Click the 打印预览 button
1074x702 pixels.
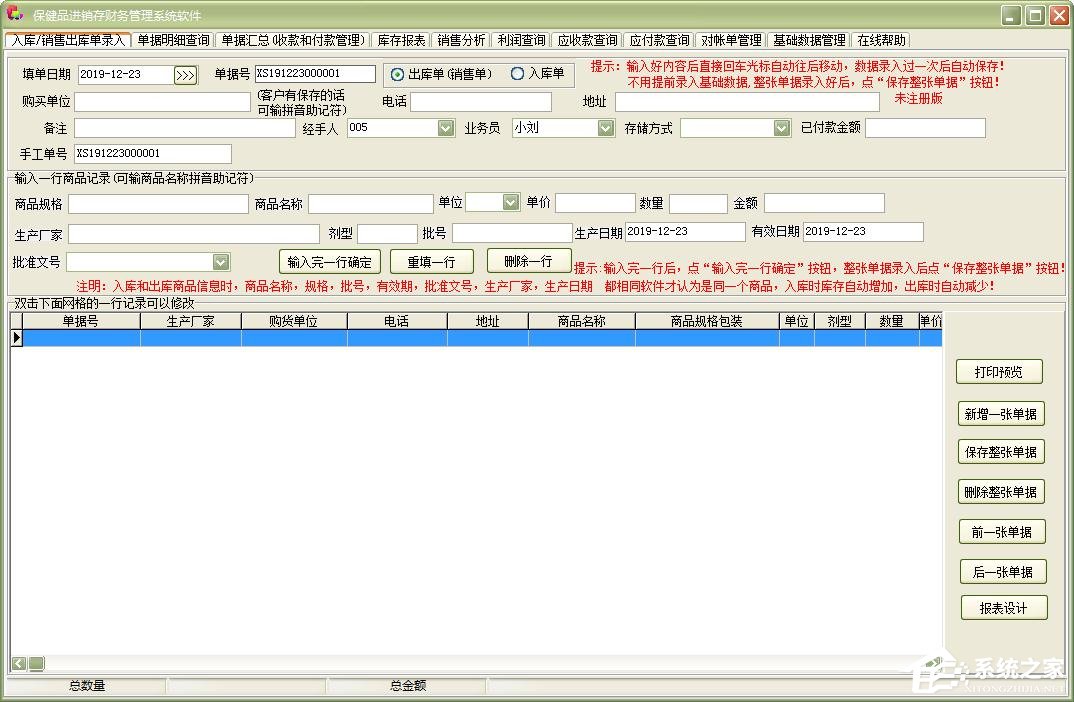coord(999,372)
